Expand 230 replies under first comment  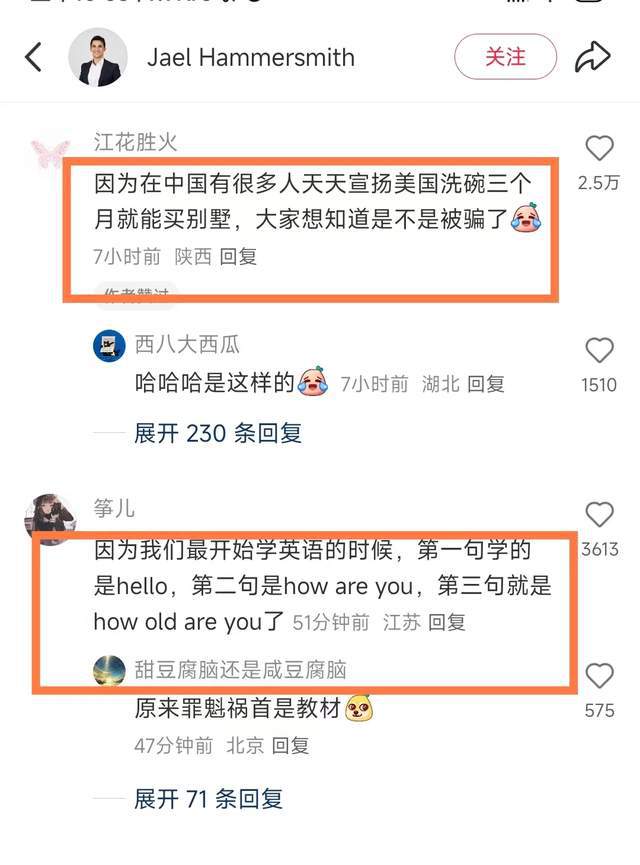coord(218,433)
